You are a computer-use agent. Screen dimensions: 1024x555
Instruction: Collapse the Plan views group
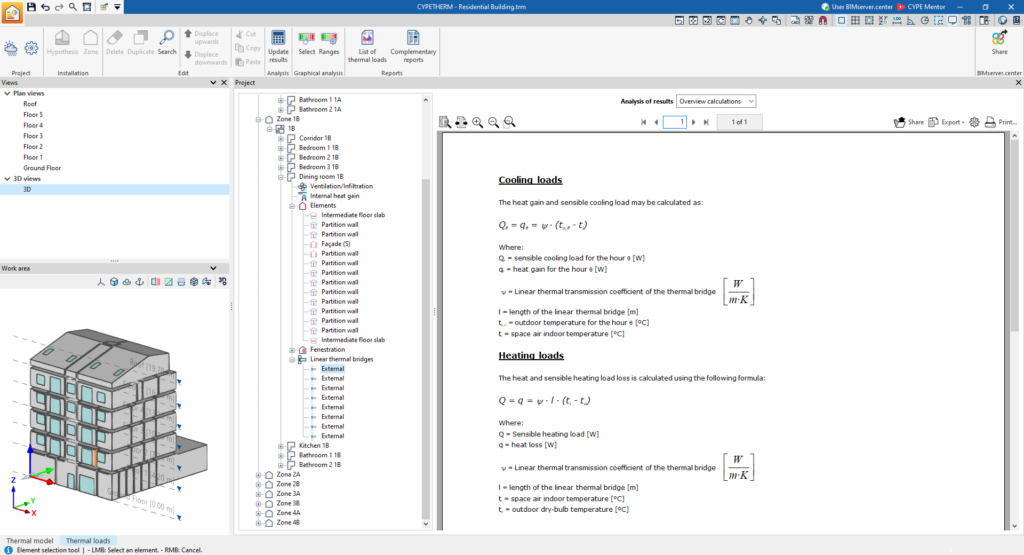click(x=7, y=93)
